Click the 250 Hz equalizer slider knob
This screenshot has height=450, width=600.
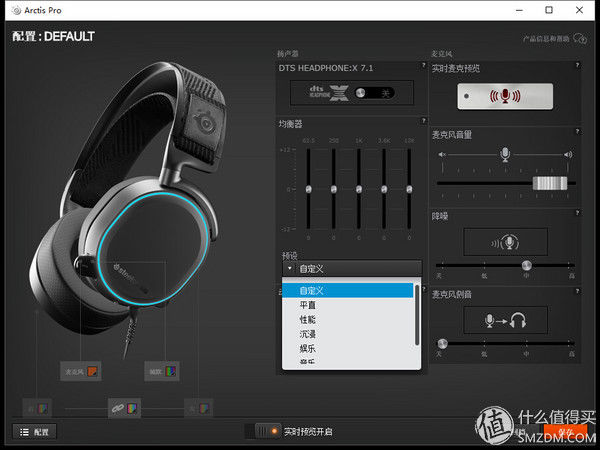point(334,189)
